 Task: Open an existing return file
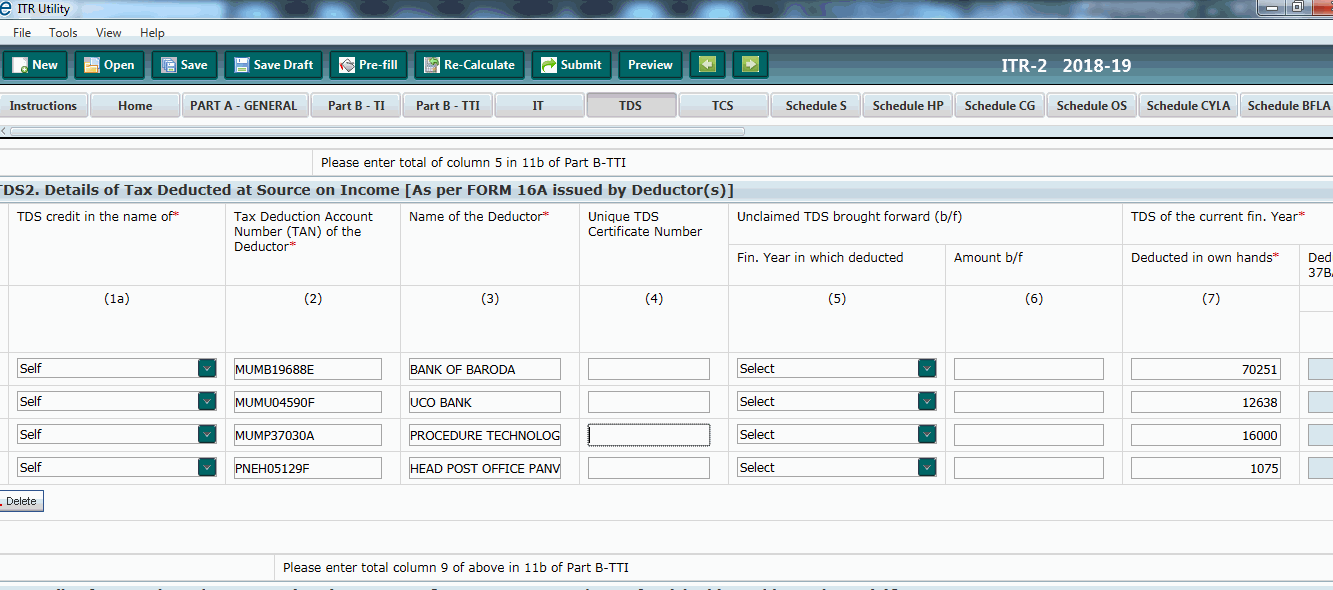coord(109,63)
